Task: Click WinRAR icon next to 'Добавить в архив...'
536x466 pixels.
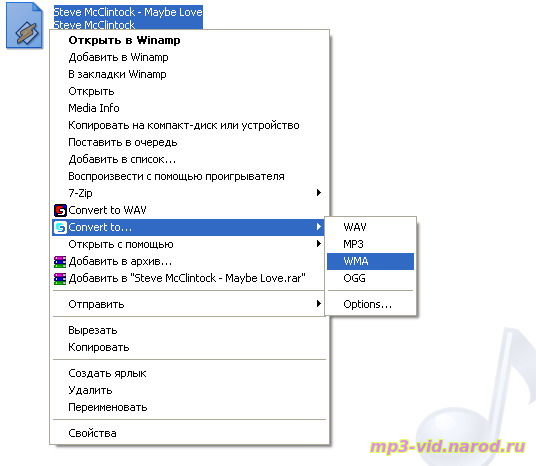Action: [x=60, y=262]
